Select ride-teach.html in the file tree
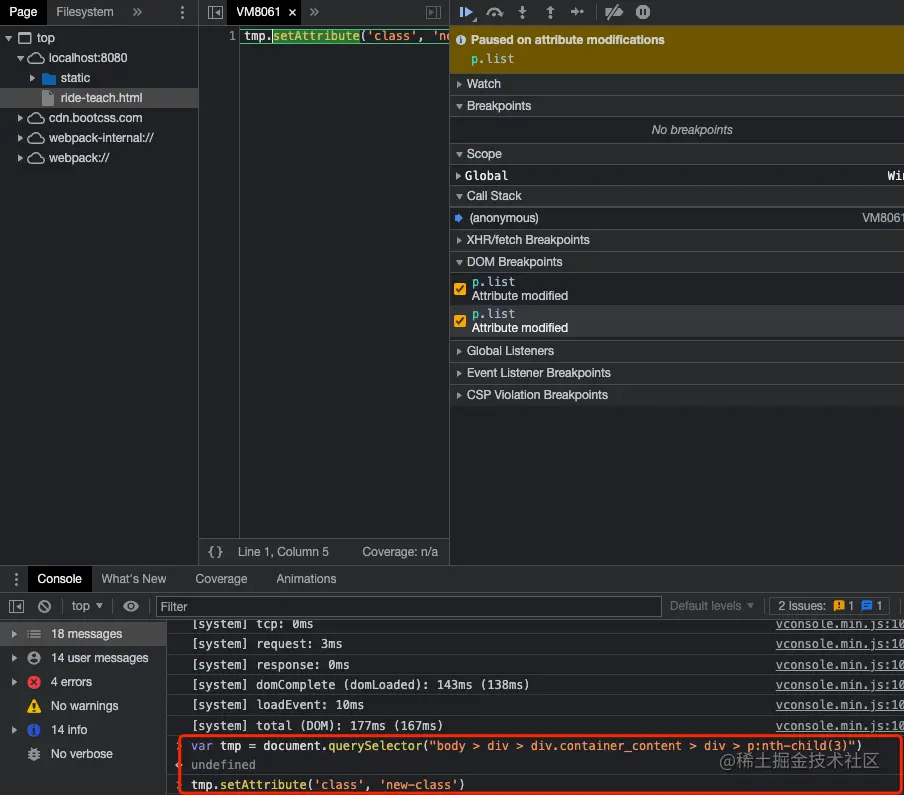 (x=99, y=98)
